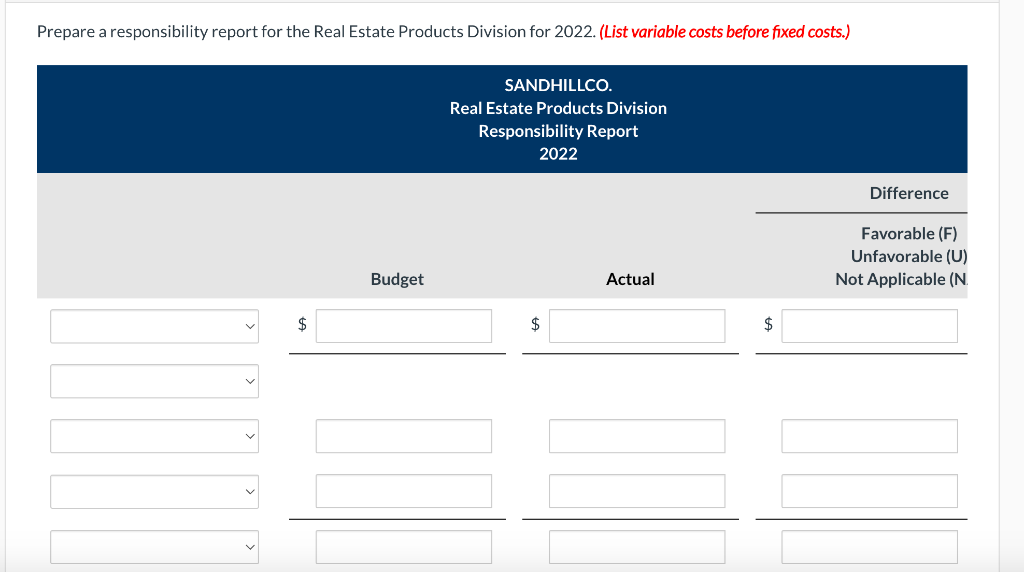The image size is (1024, 572).
Task: Click the fourth row Budget input field
Action: (404, 492)
